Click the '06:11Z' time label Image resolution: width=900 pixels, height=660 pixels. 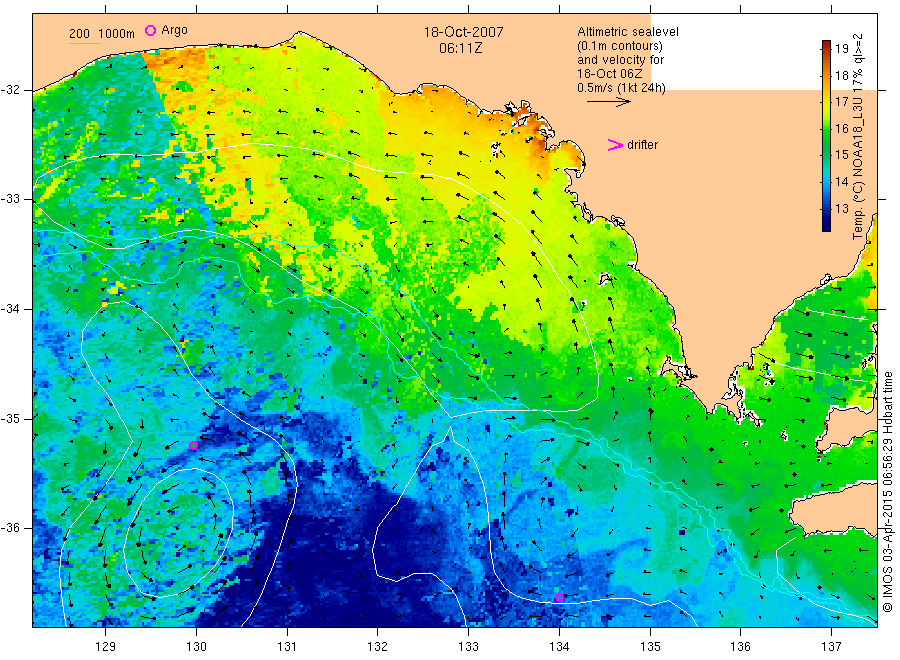tap(460, 48)
